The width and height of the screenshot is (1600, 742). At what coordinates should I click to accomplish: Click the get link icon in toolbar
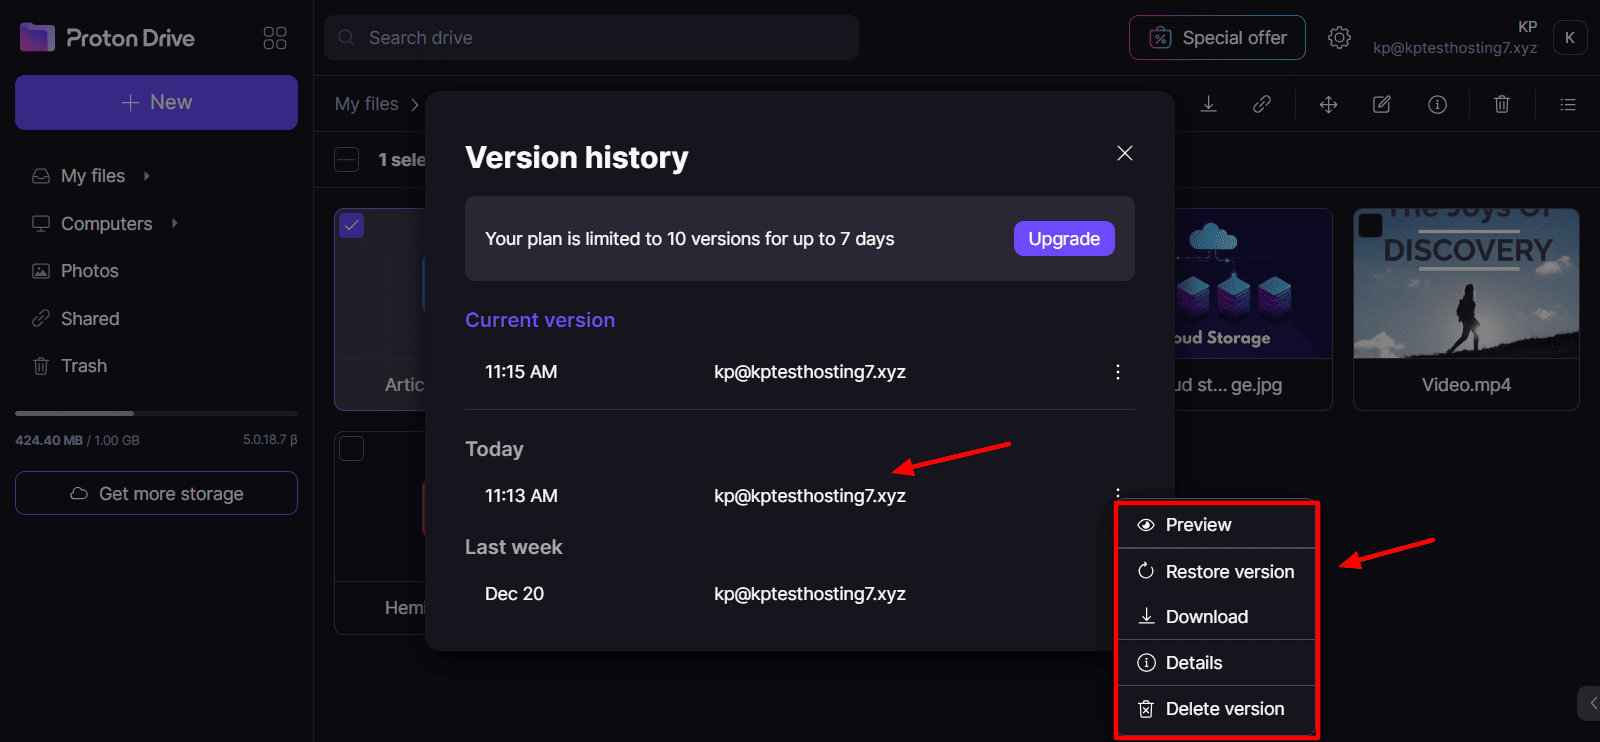point(1262,104)
